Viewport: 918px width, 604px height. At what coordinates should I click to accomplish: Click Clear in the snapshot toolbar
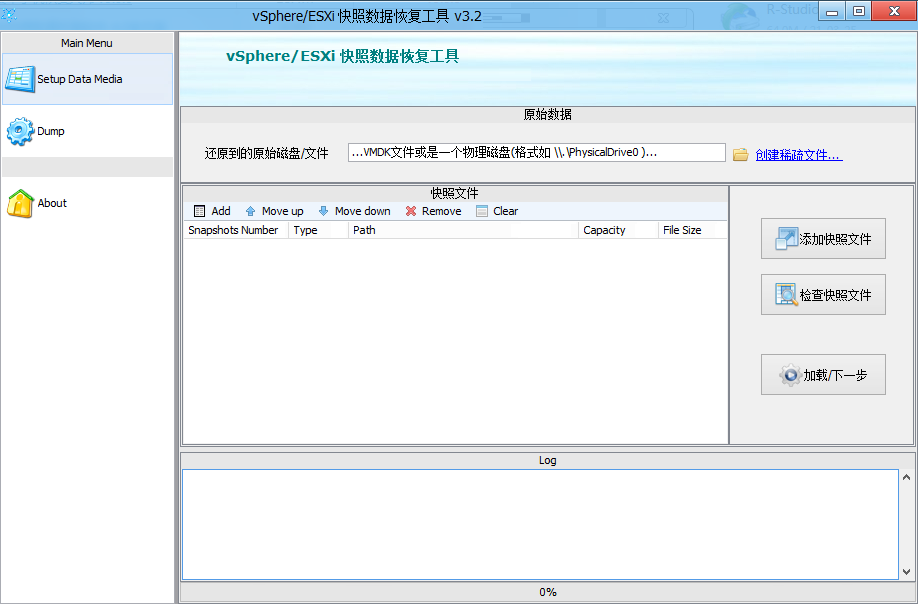pos(497,211)
